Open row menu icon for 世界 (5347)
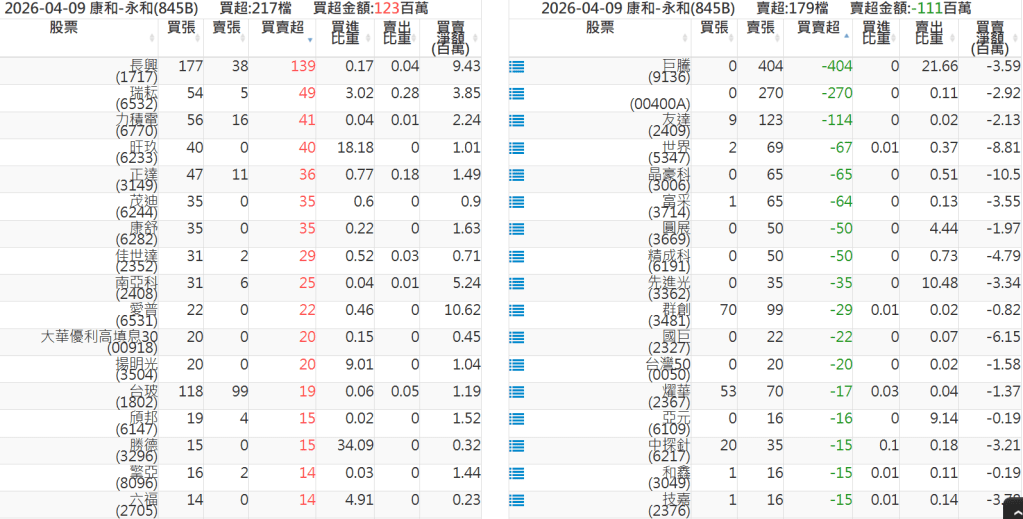The width and height of the screenshot is (1023, 519). (517, 148)
